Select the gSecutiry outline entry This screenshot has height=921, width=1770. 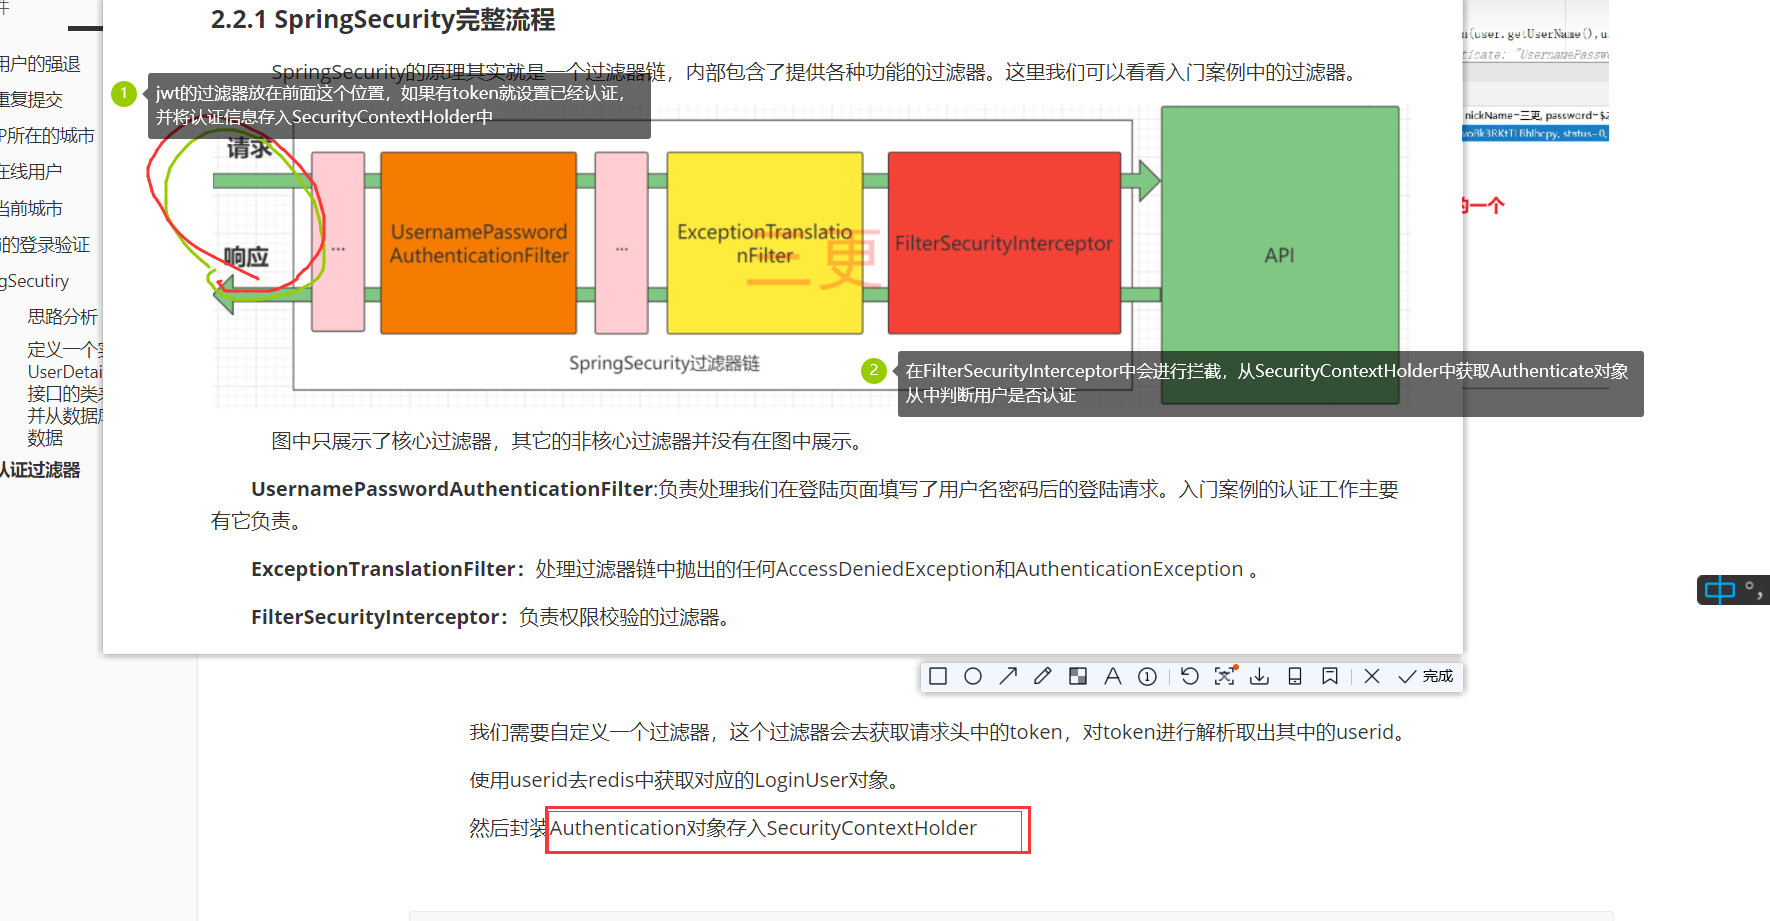click(35, 281)
